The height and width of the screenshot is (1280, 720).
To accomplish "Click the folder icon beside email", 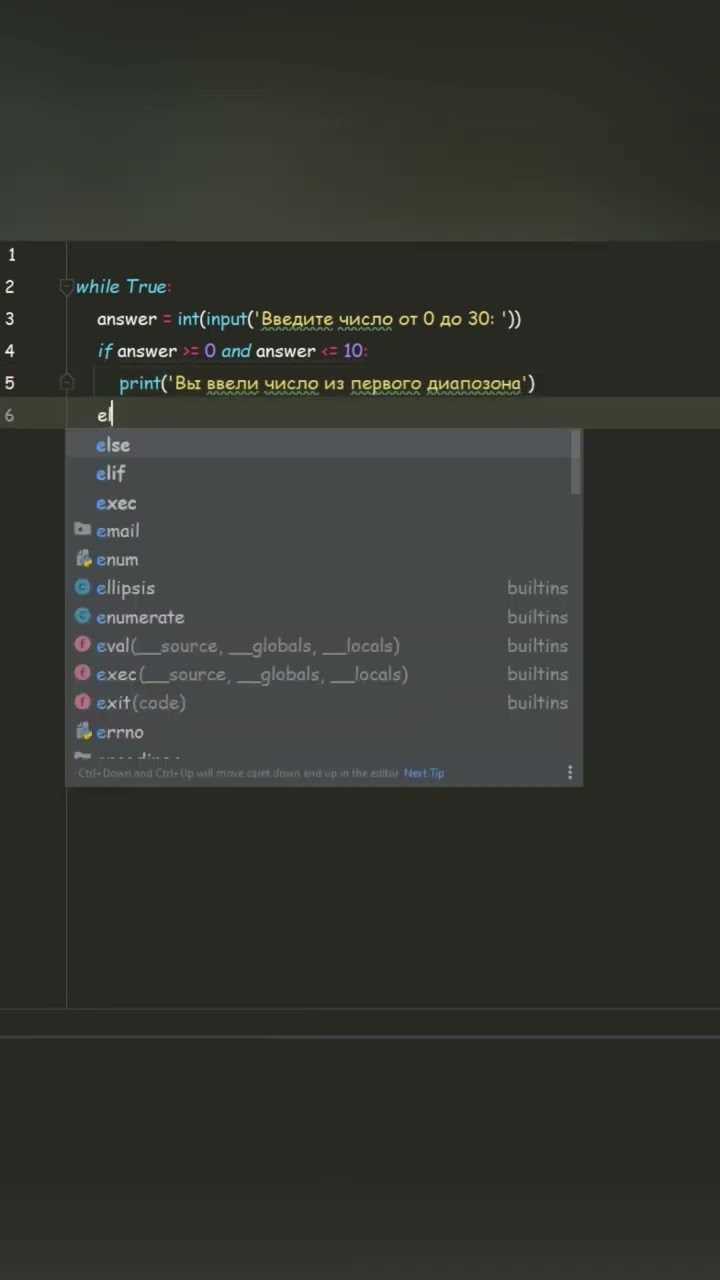I will (x=83, y=530).
